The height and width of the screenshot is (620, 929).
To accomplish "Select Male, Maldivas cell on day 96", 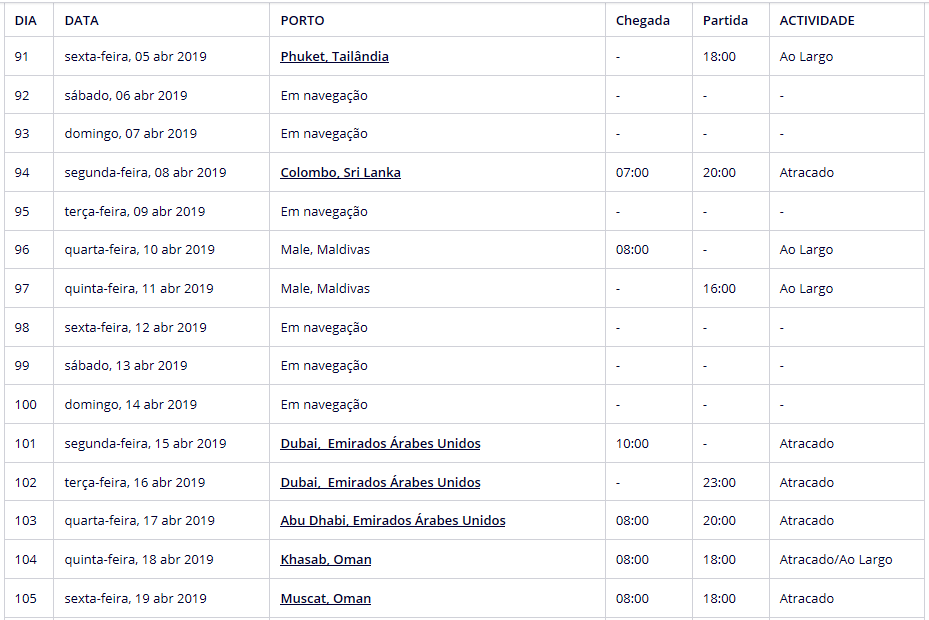I will [x=325, y=250].
